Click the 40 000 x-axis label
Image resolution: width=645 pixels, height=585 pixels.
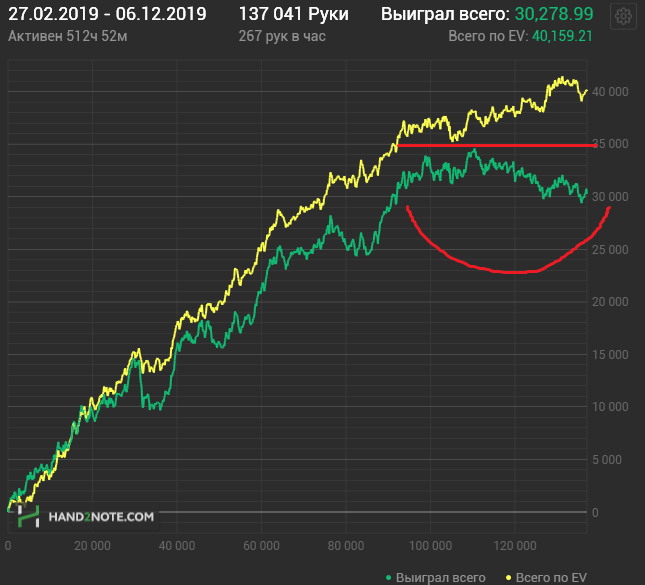tap(177, 546)
